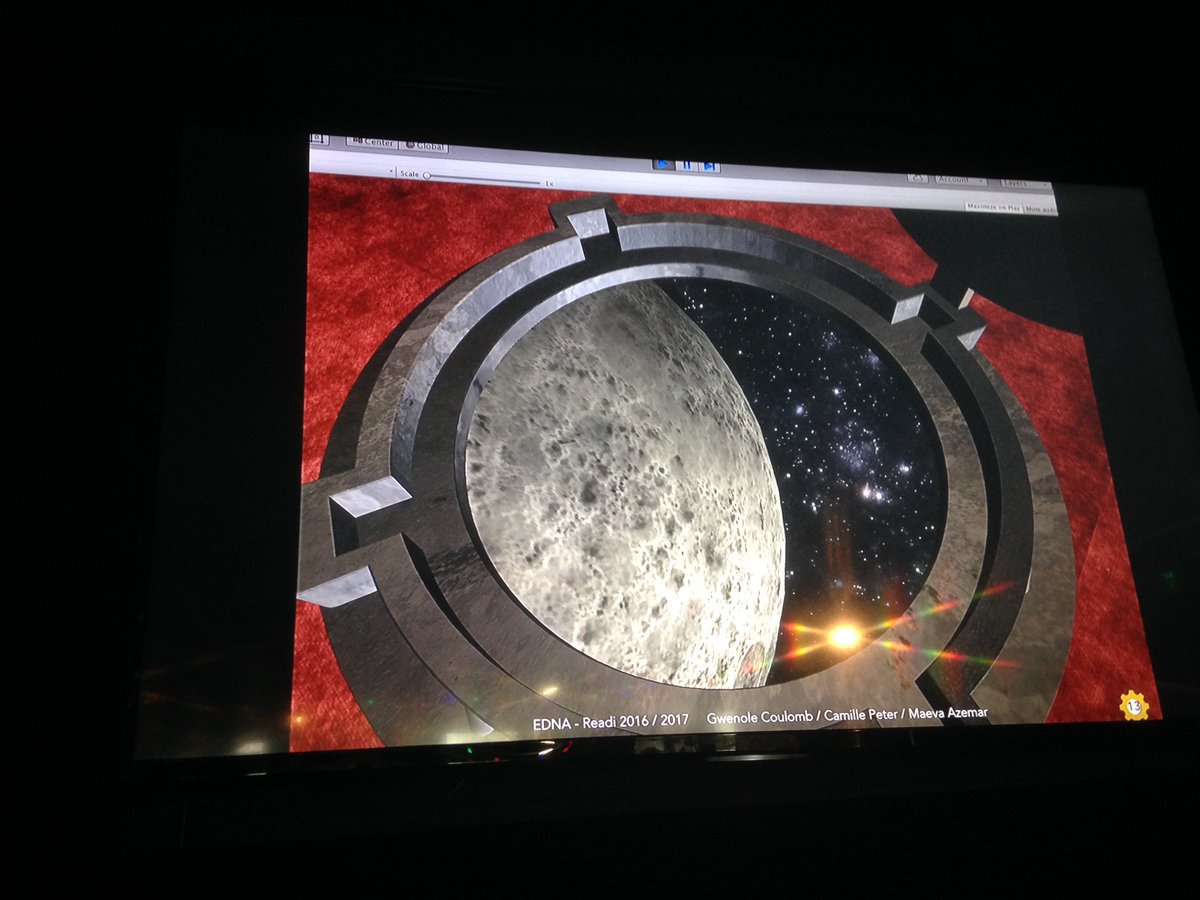Screen dimensions: 1200x900
Task: Click the Play button in Unity toolbar
Action: click(x=662, y=164)
